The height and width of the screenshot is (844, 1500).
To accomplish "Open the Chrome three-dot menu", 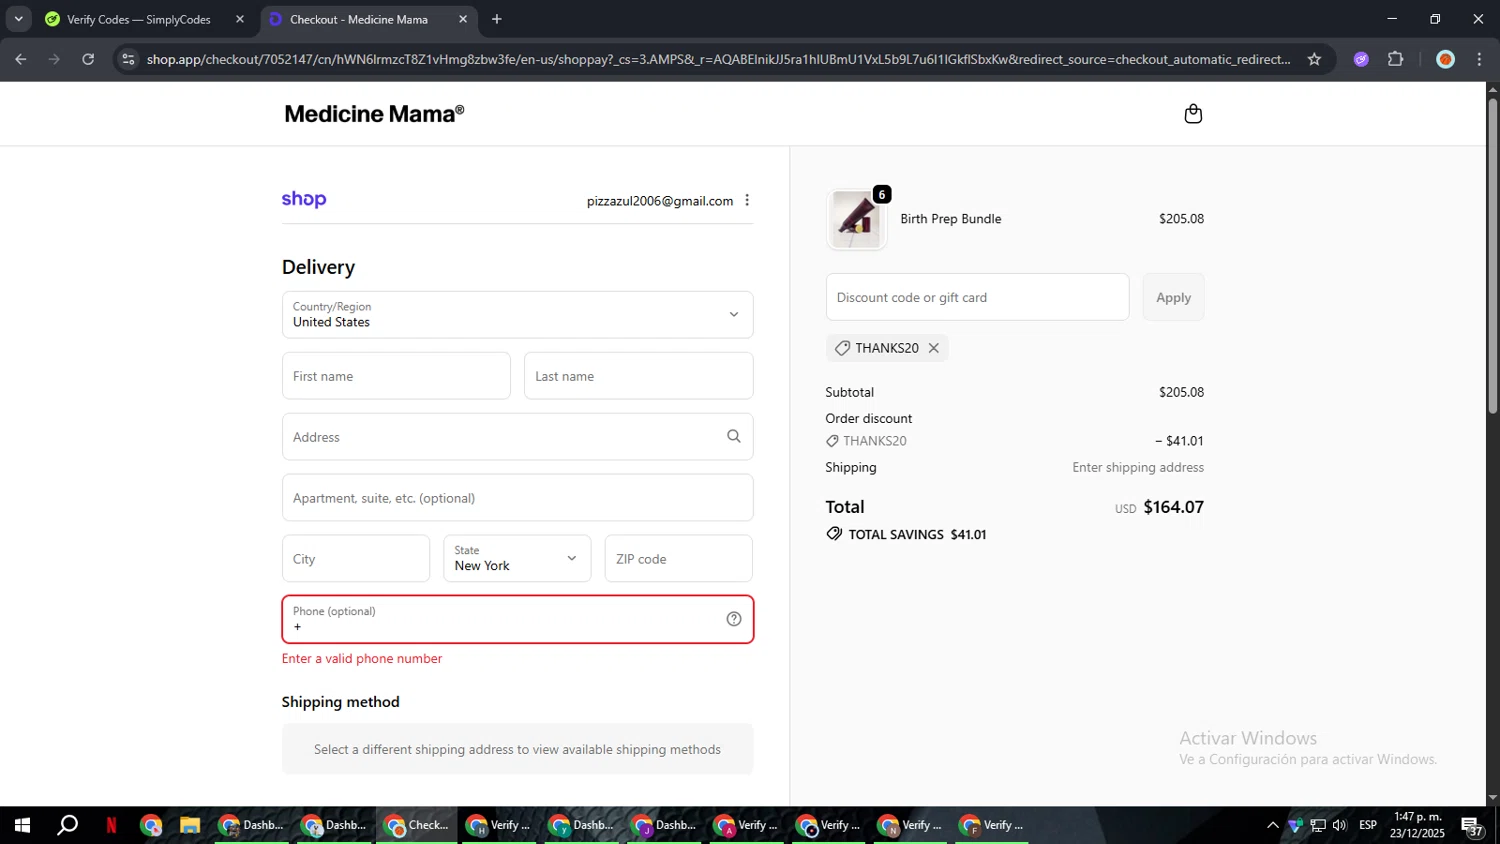I will point(1479,59).
